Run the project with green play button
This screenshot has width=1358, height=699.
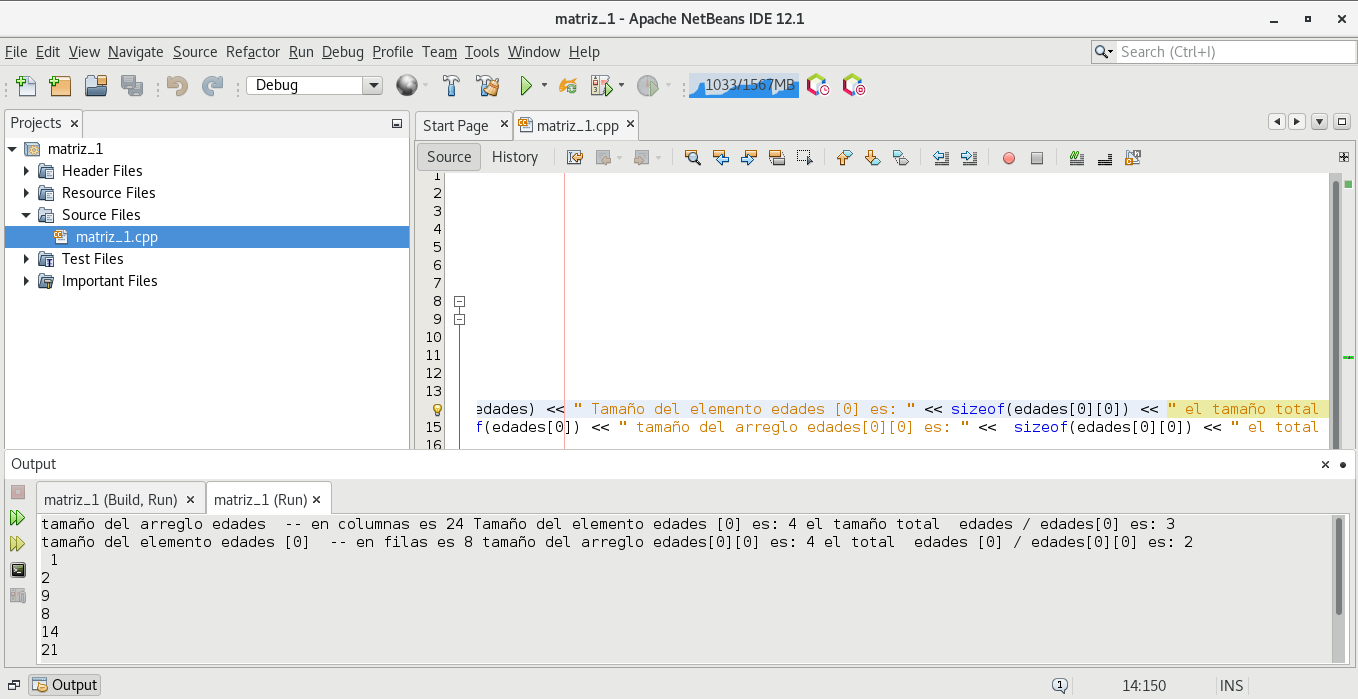point(525,86)
